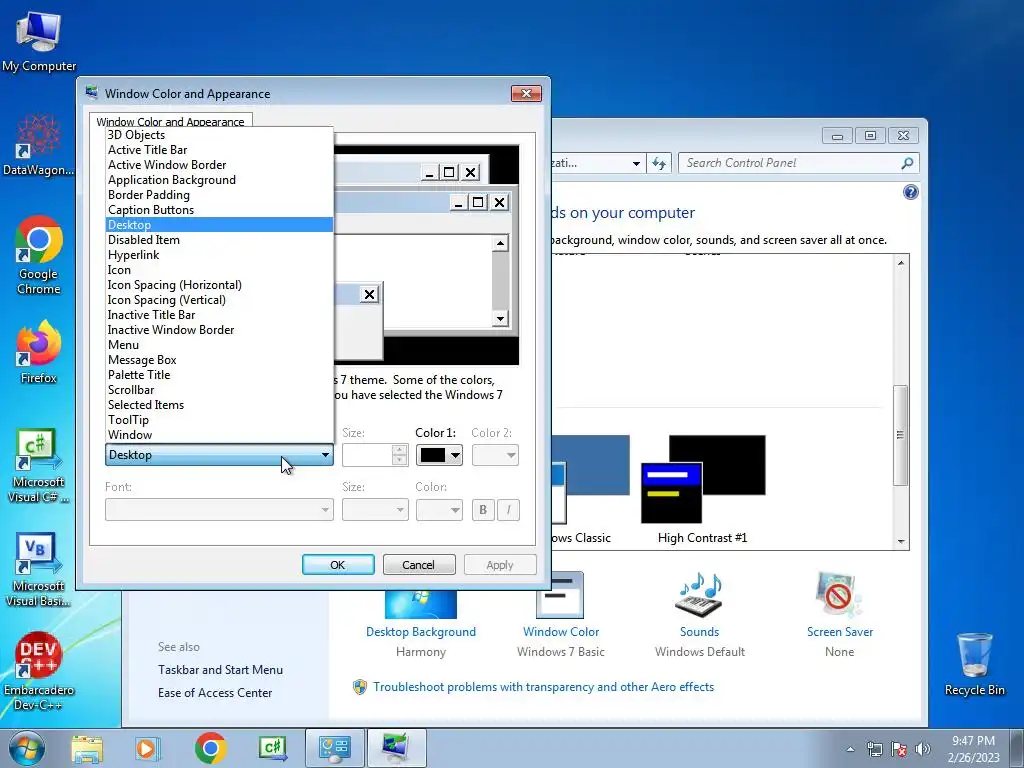Choose Message Box from the list
The width and height of the screenshot is (1024, 768).
pyautogui.click(x=219, y=360)
